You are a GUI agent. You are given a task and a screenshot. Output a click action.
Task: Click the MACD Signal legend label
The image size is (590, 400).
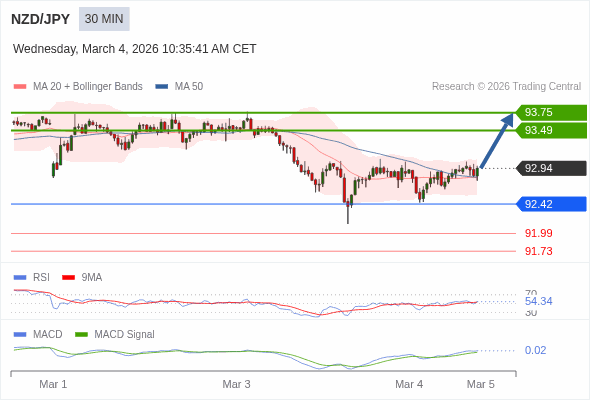[x=124, y=335]
